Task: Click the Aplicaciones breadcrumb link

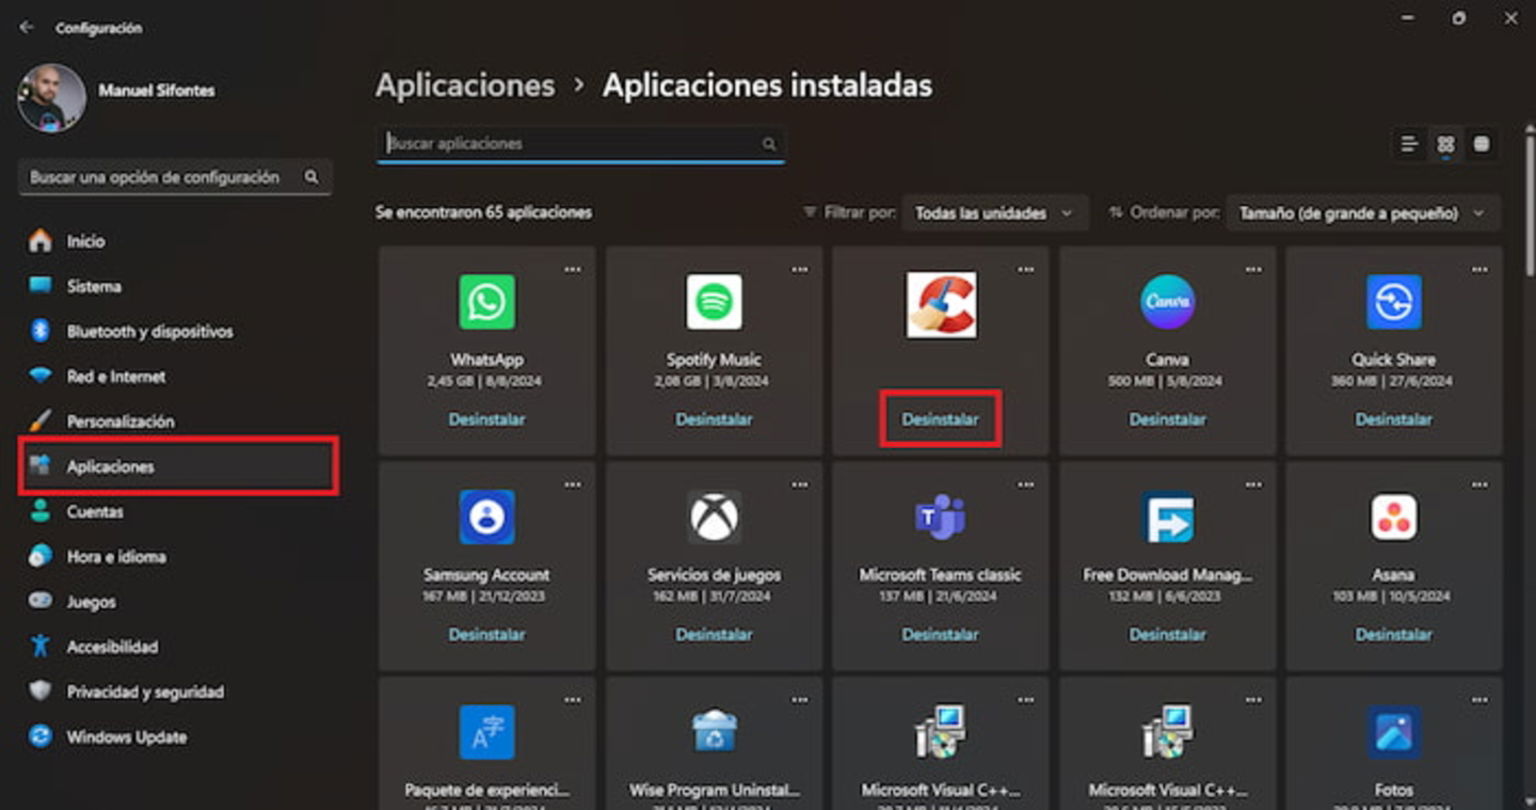Action: (465, 86)
